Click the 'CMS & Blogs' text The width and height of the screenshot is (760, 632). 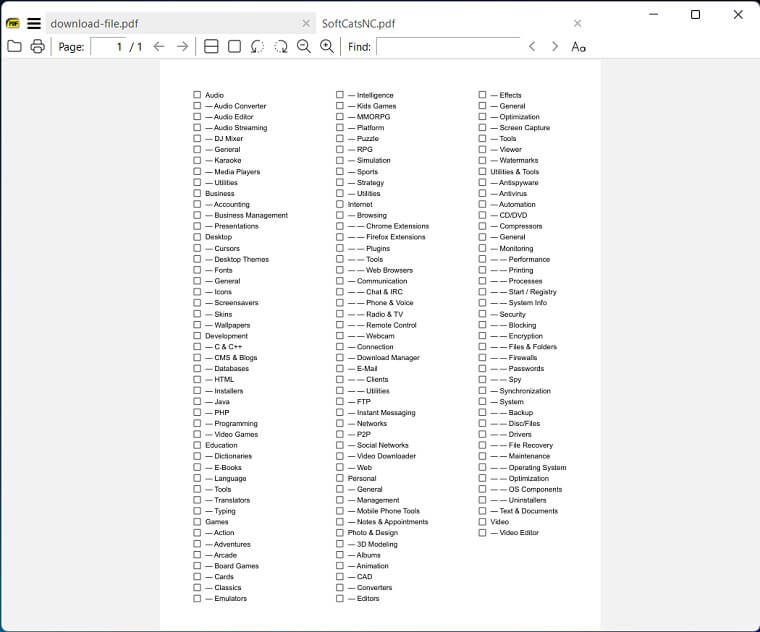[236, 358]
